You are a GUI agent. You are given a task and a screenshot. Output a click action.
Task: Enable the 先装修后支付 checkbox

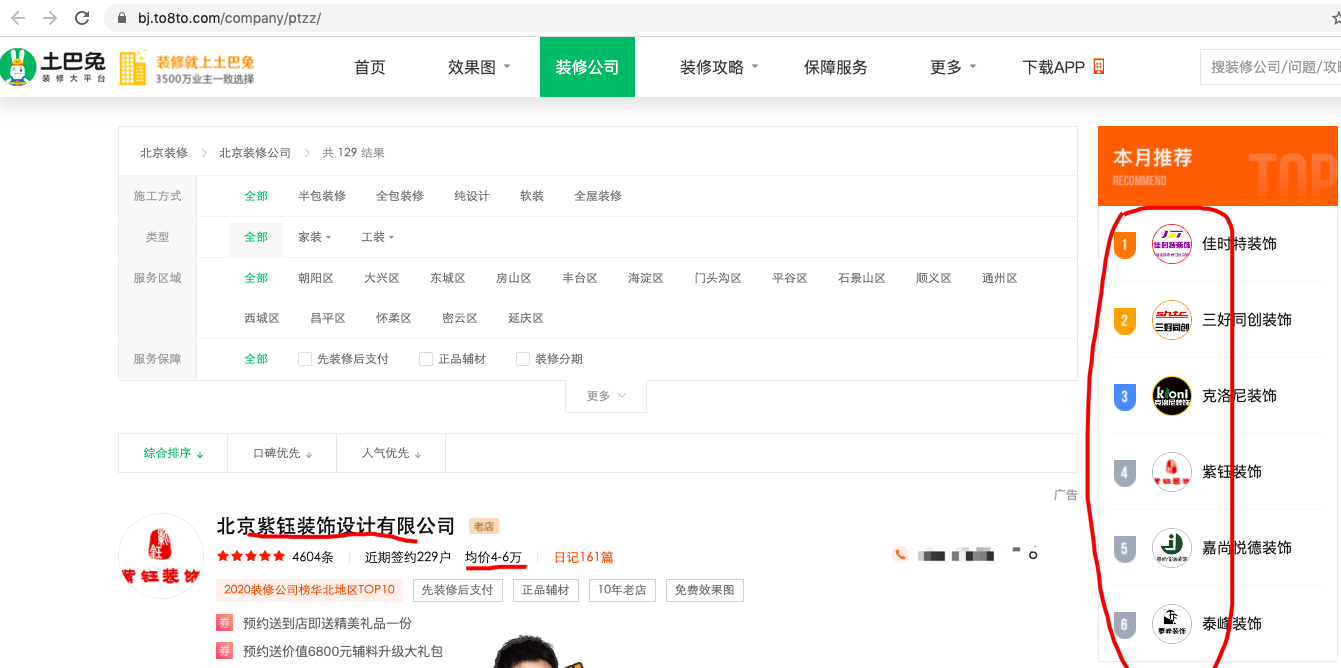(x=305, y=359)
